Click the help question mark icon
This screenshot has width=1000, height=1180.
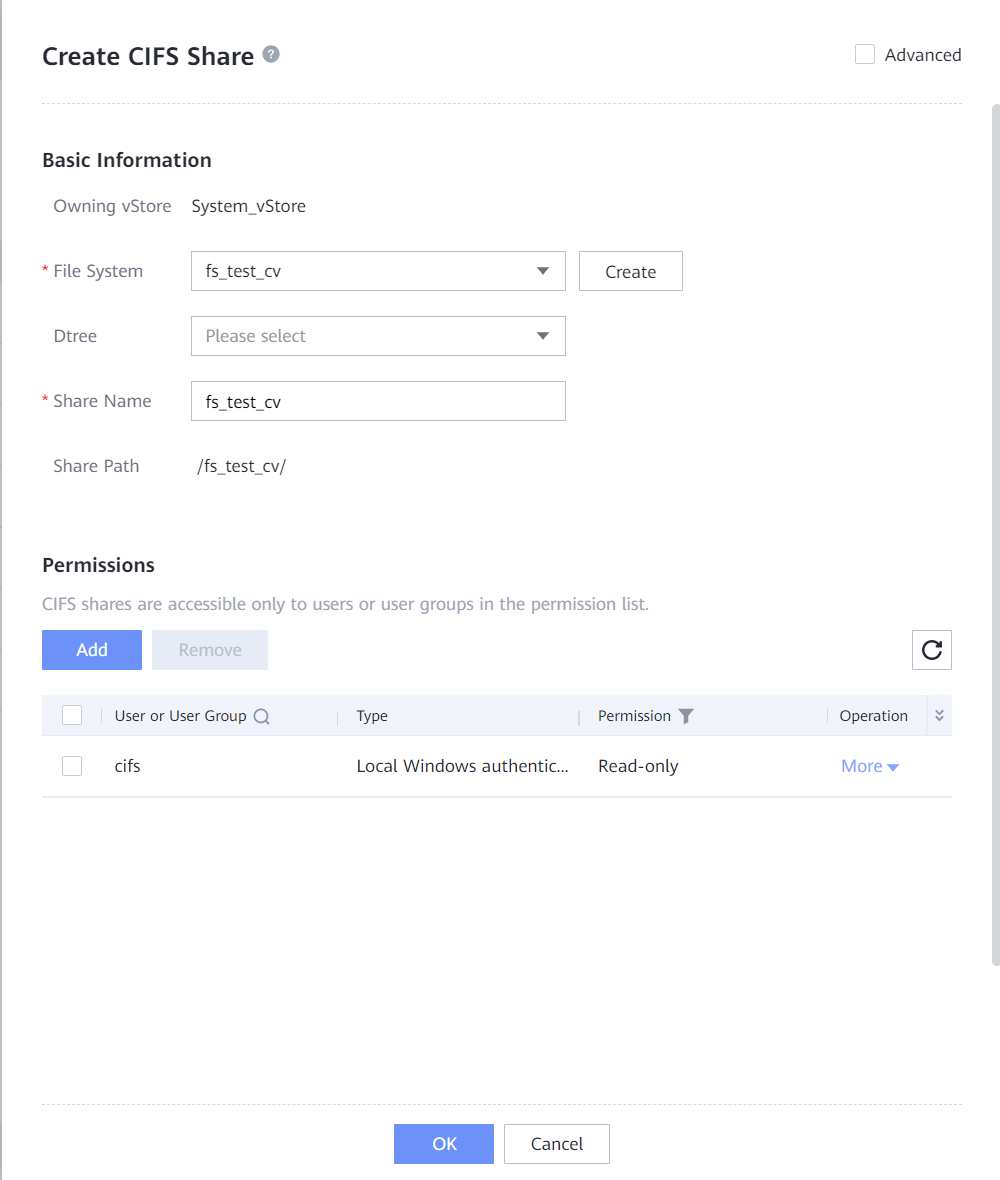click(x=271, y=55)
